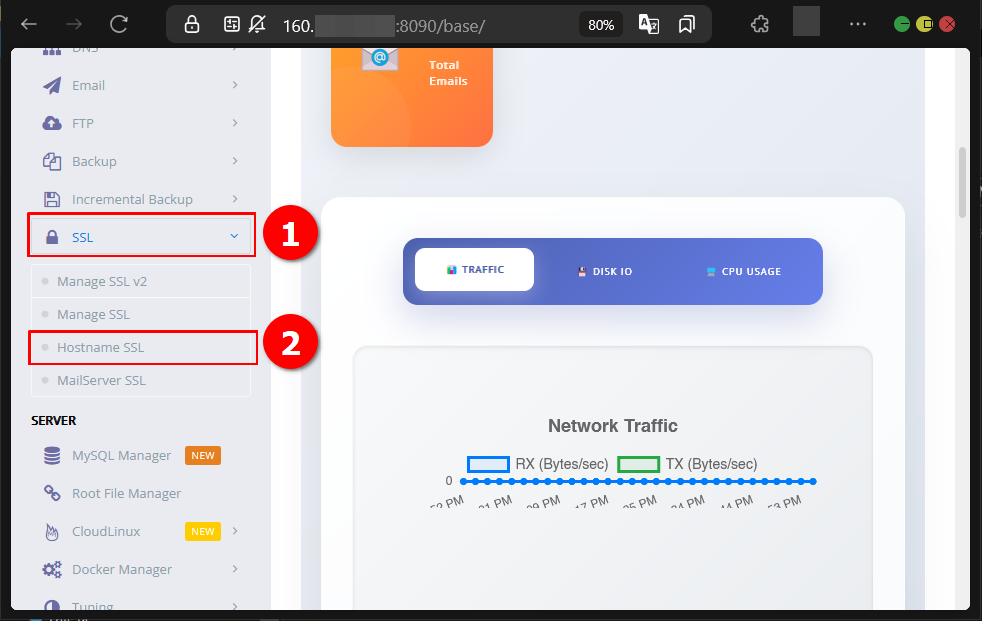The width and height of the screenshot is (982, 621).
Task: Click the NEW badge beside MySQL Manager
Action: point(203,456)
